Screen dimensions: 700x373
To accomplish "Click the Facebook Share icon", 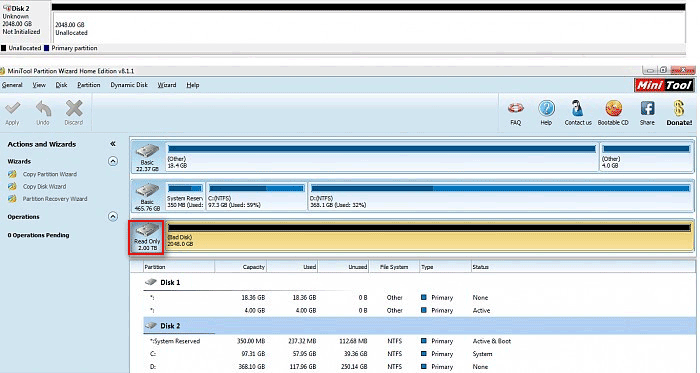I will [x=647, y=108].
